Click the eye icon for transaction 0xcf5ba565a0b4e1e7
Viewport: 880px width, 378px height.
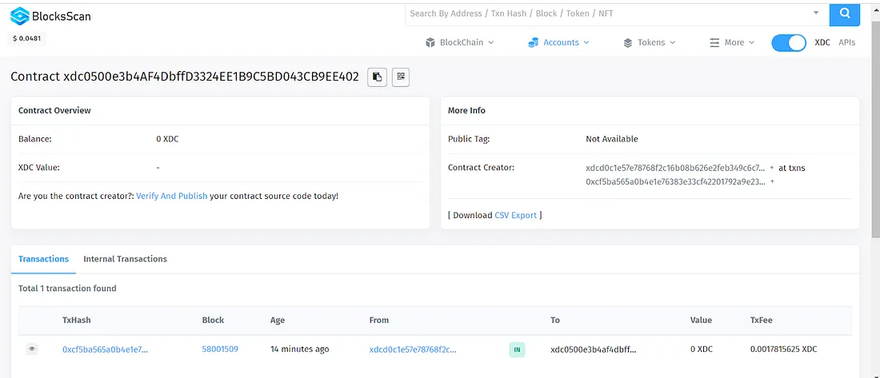click(32, 349)
